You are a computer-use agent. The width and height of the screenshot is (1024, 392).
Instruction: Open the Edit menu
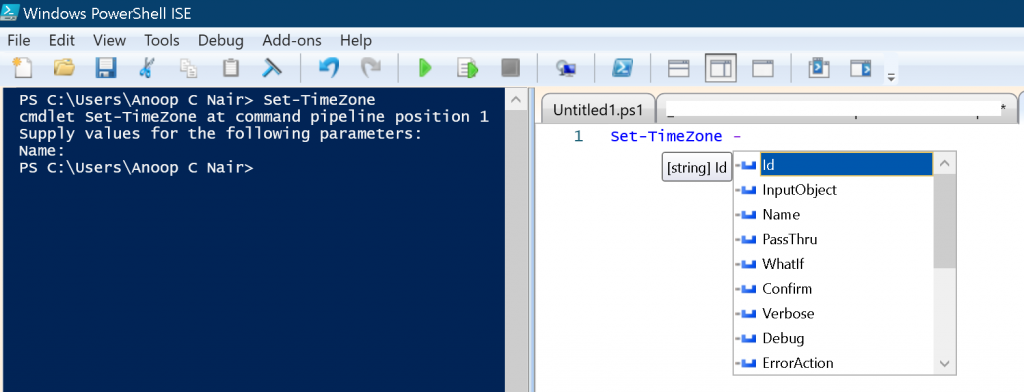coord(62,41)
